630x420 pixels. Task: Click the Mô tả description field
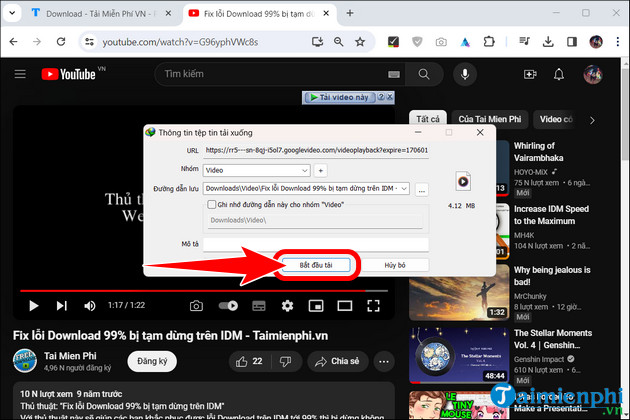316,244
